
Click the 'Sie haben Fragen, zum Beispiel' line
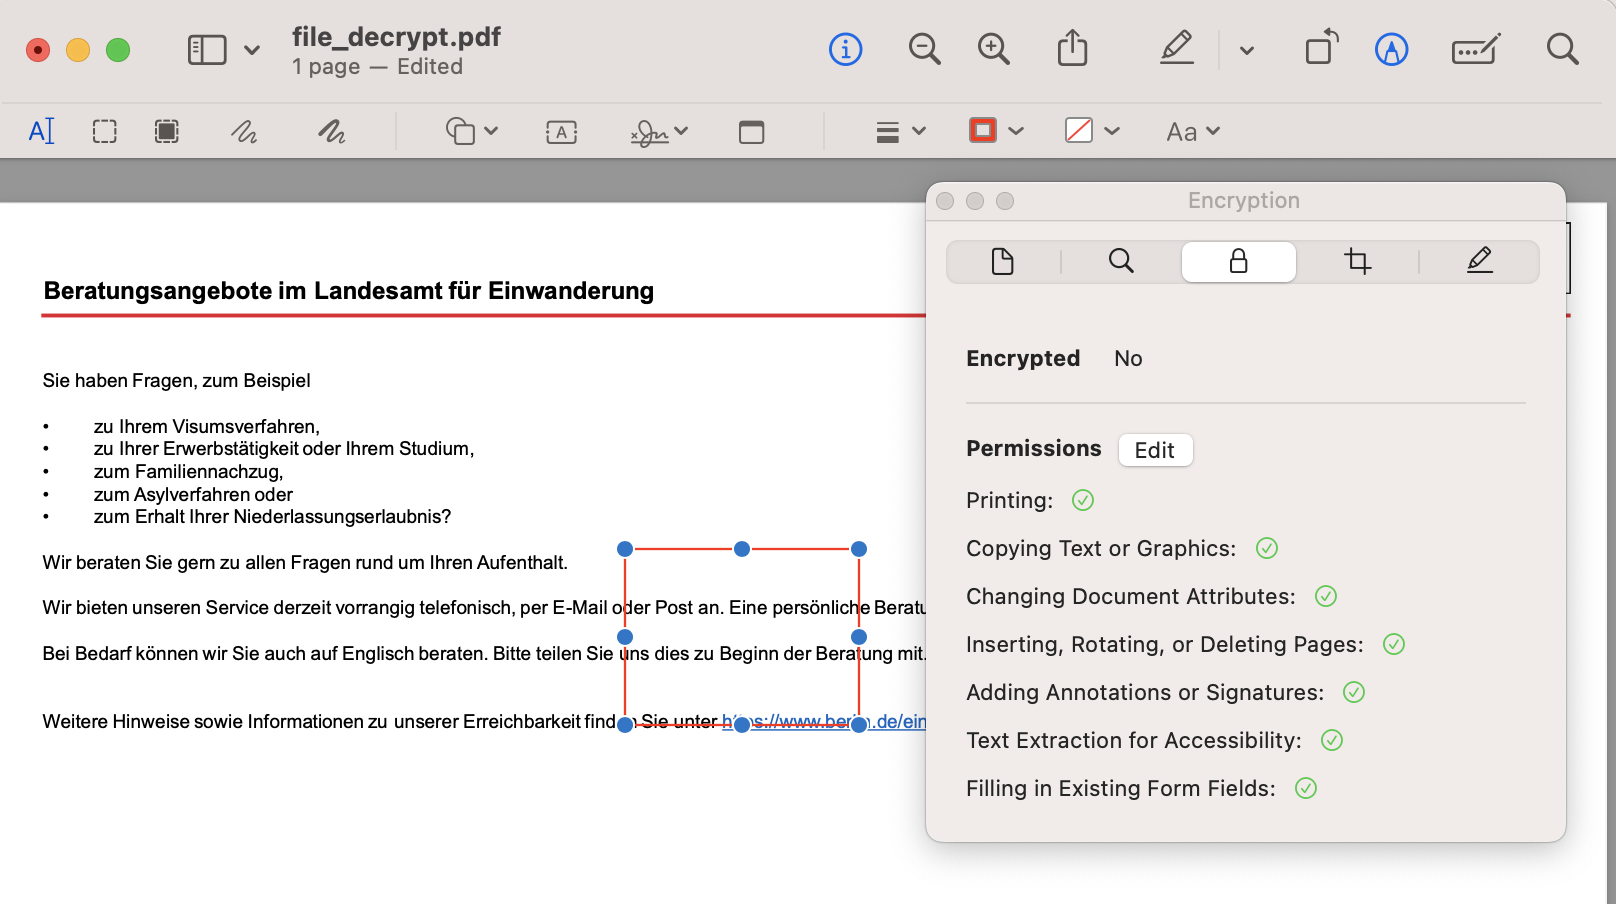pos(177,381)
